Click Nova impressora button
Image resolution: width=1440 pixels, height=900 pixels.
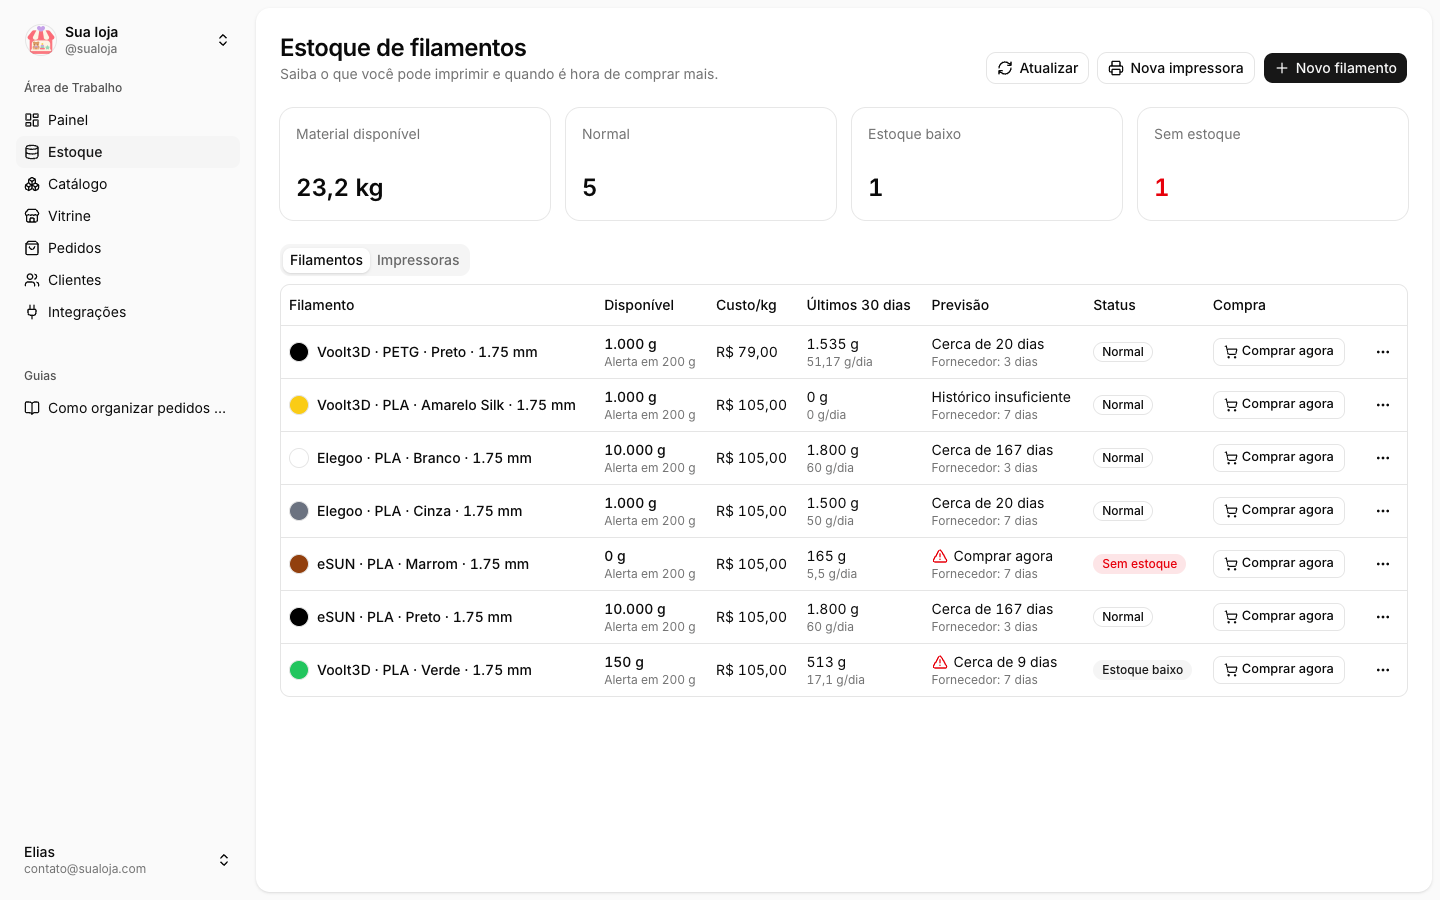coord(1176,68)
